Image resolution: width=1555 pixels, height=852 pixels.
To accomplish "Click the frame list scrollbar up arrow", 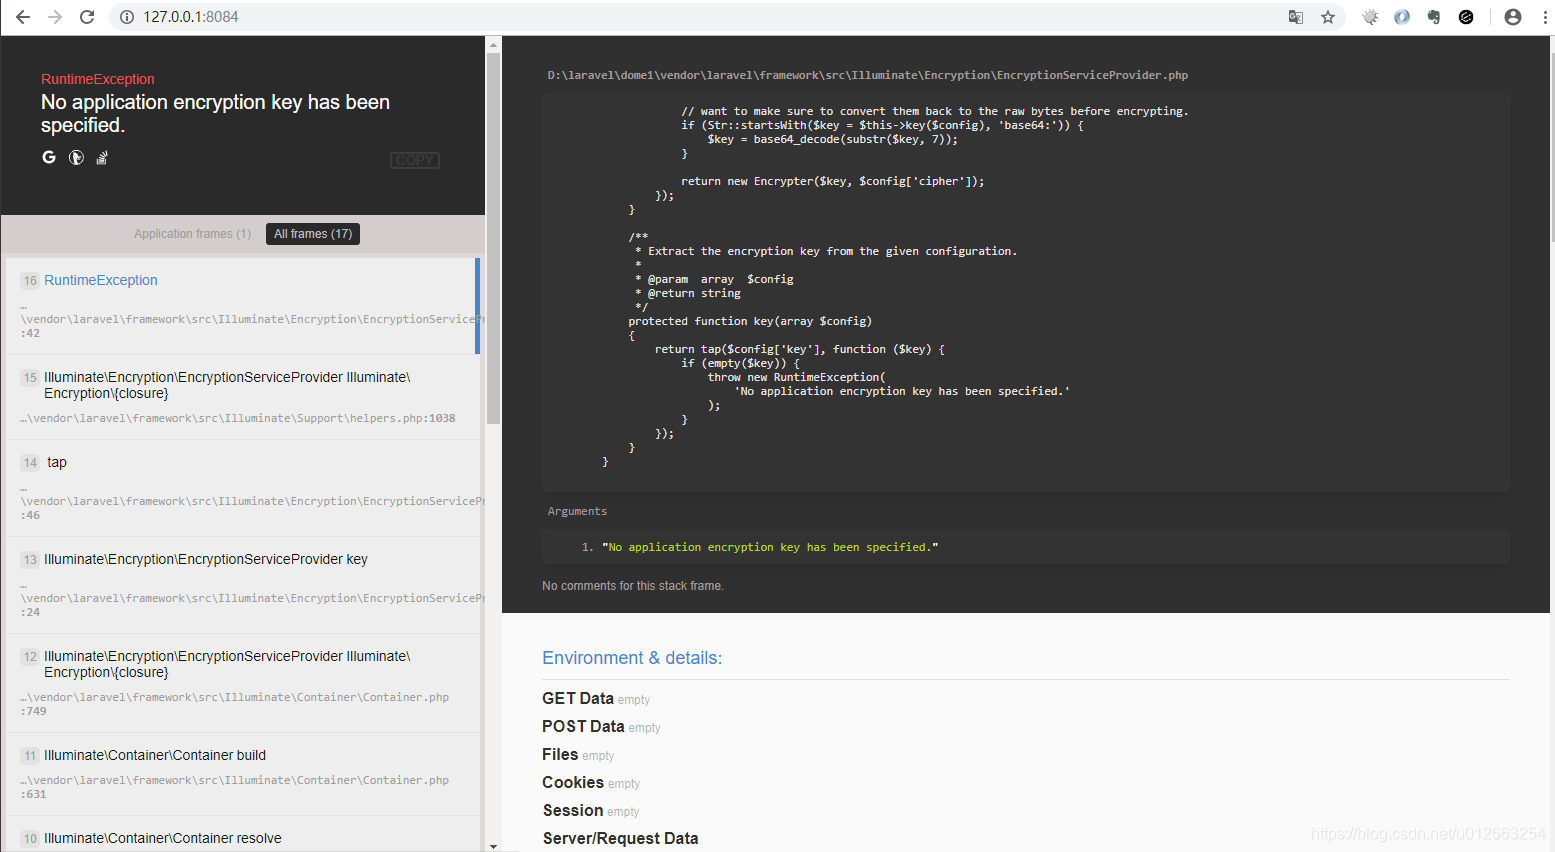I will coord(493,45).
